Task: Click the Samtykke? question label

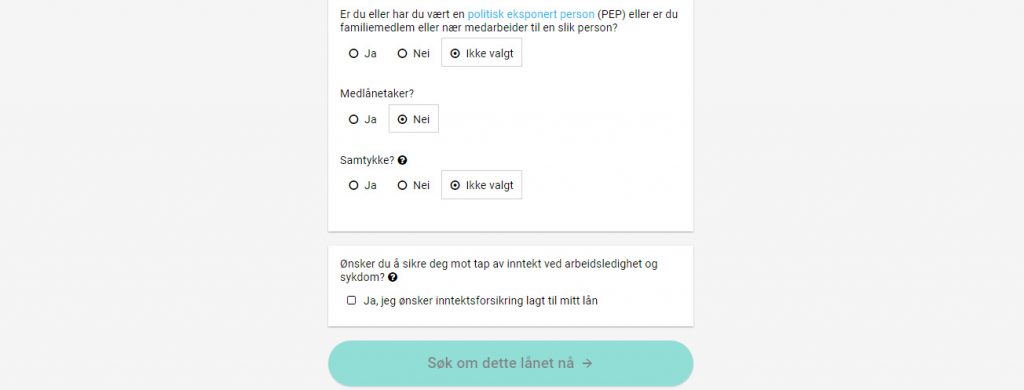Action: click(367, 160)
